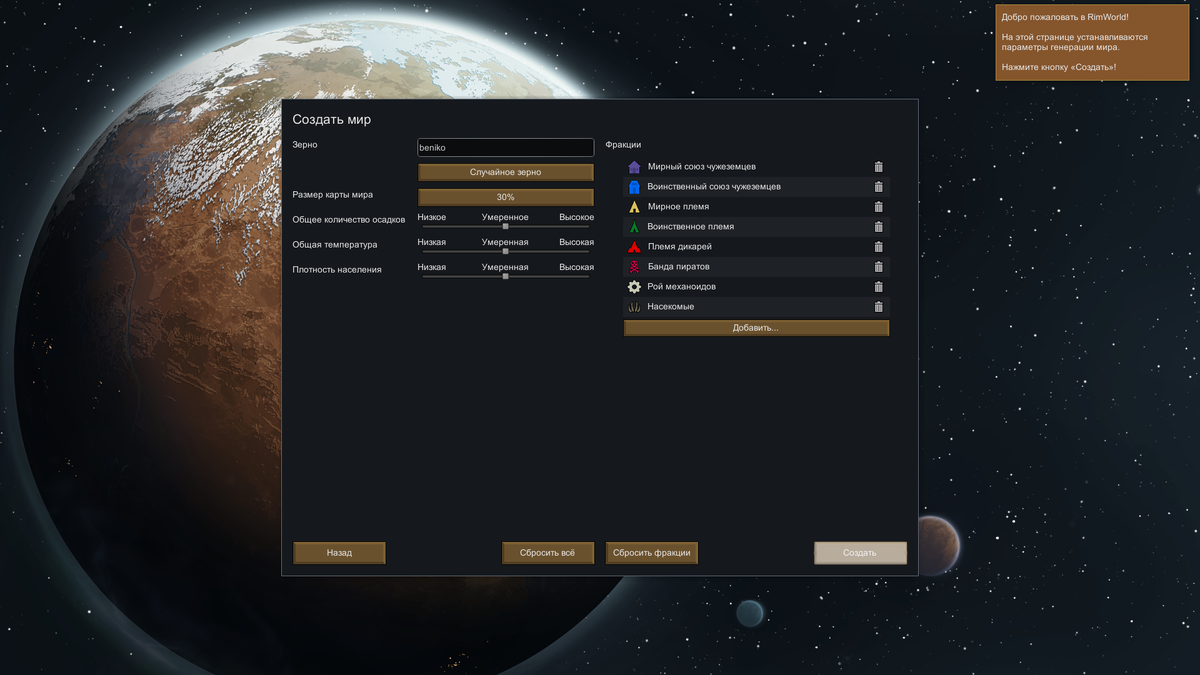The width and height of the screenshot is (1200, 675).
Task: Open the Добавить... faction menu
Action: tap(756, 328)
